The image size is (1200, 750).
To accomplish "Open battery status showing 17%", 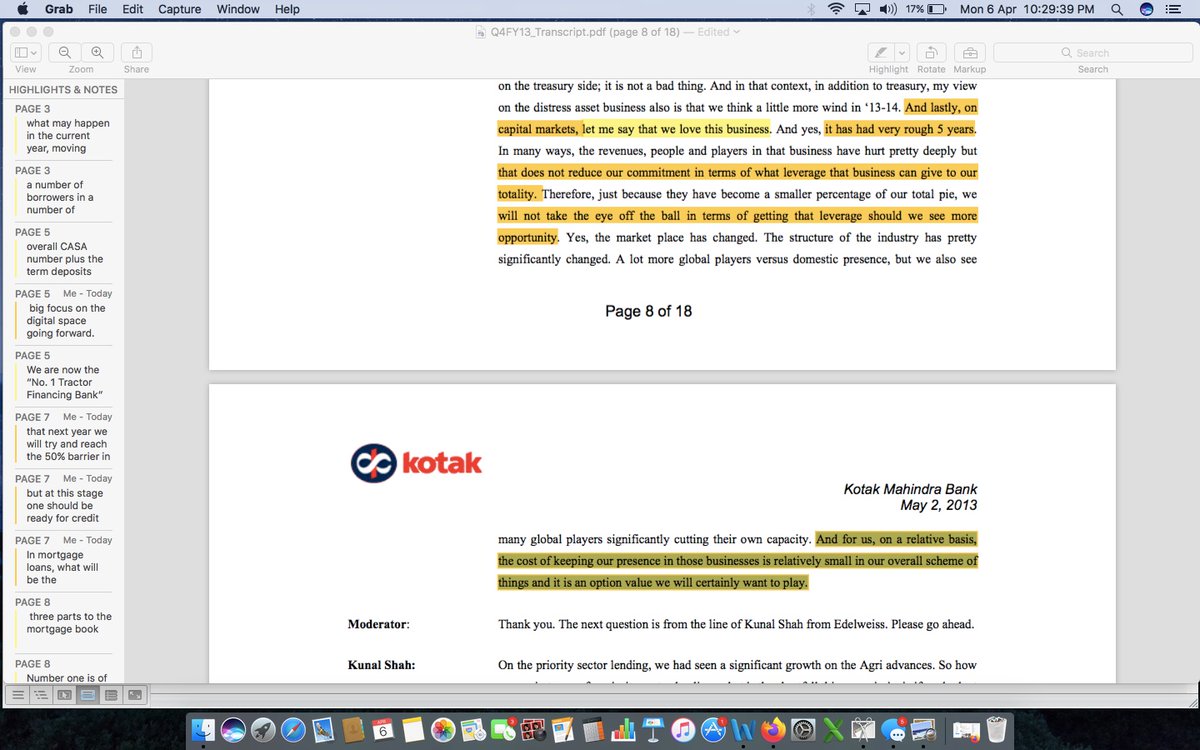I will pyautogui.click(x=926, y=9).
